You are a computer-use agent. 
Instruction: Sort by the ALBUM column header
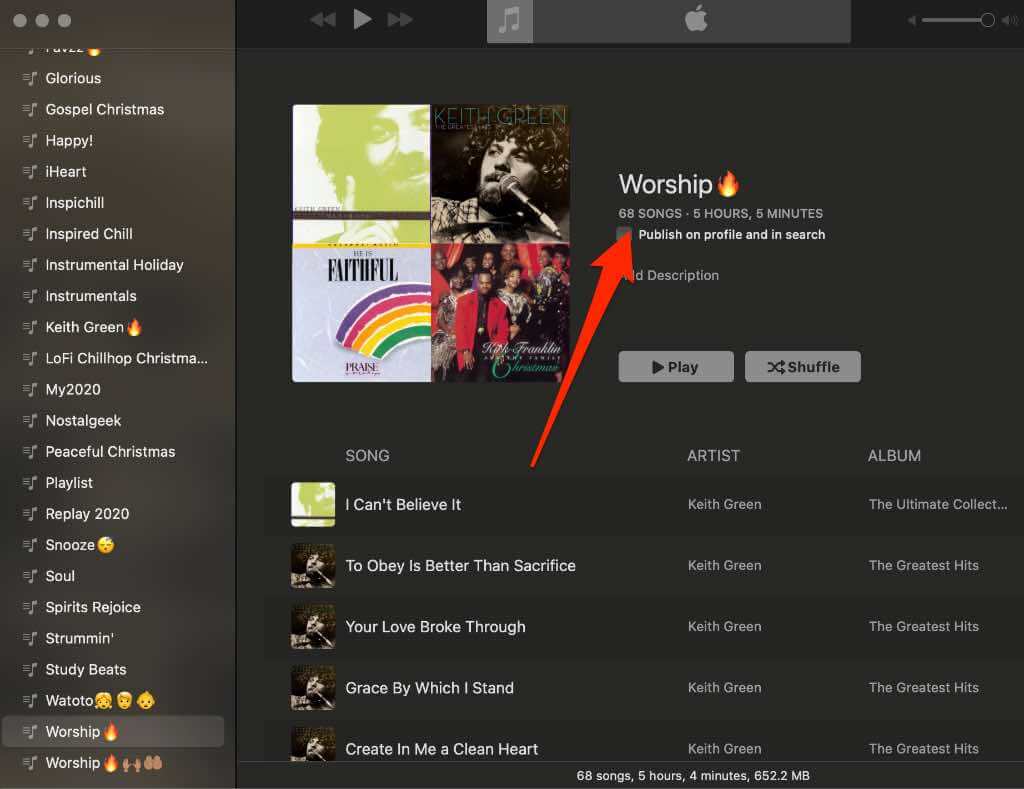point(894,456)
